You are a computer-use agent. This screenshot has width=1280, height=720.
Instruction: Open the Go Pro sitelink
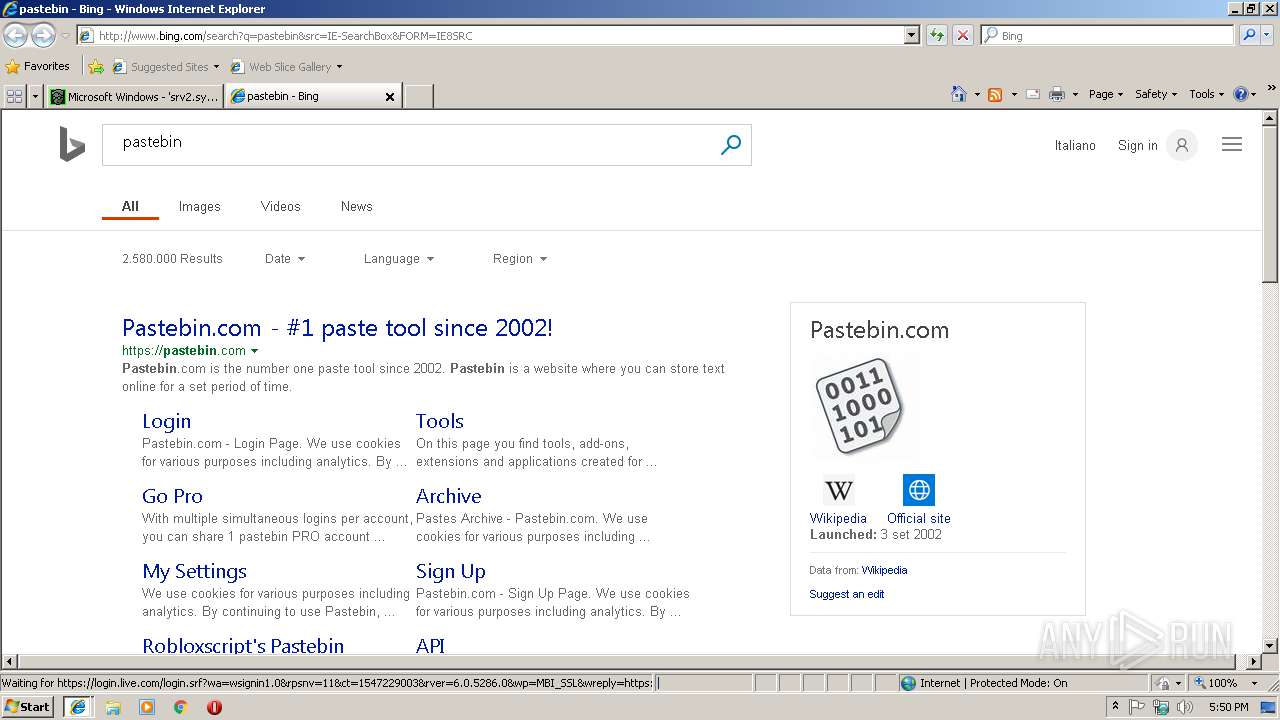(172, 496)
